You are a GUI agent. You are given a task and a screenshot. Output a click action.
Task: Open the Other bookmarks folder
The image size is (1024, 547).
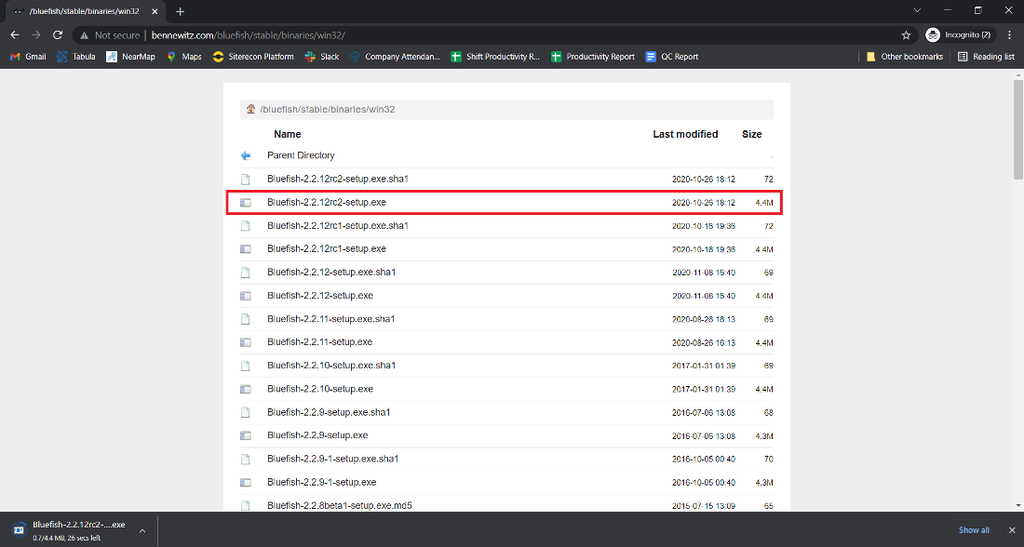point(904,57)
